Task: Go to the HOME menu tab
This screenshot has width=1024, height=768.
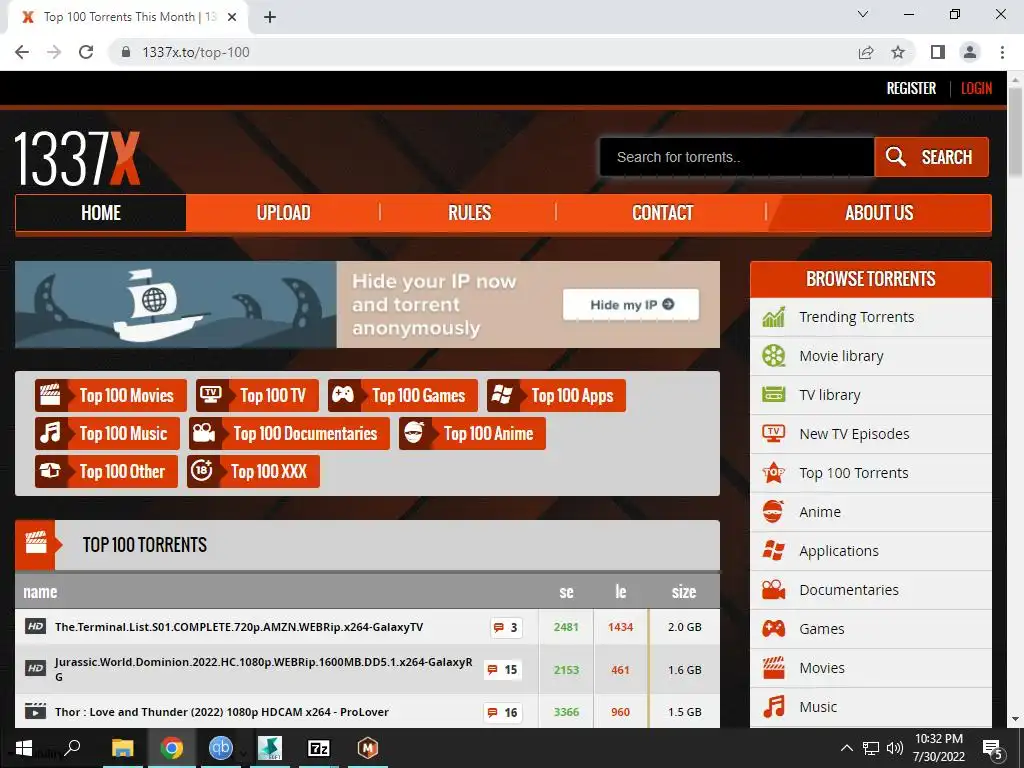Action: (x=101, y=213)
